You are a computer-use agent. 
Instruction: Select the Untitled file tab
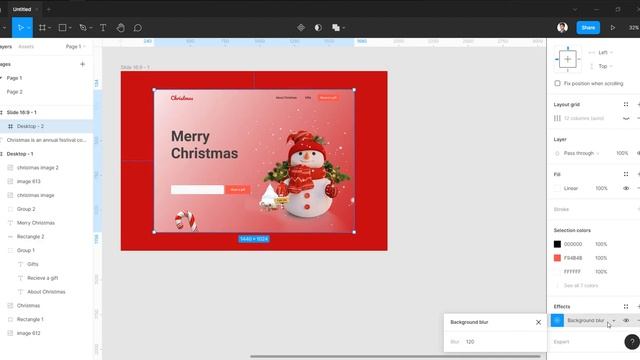(x=22, y=9)
